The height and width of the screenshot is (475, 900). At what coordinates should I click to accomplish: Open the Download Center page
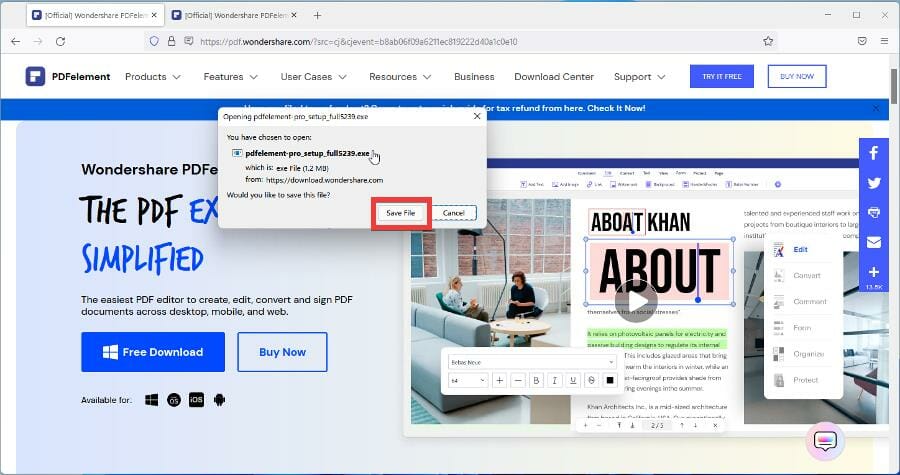point(554,76)
